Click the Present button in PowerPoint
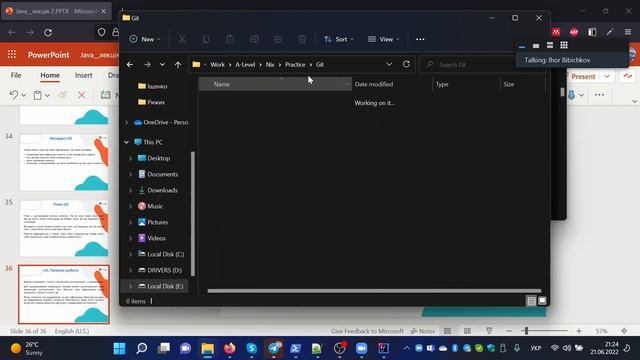 (583, 76)
